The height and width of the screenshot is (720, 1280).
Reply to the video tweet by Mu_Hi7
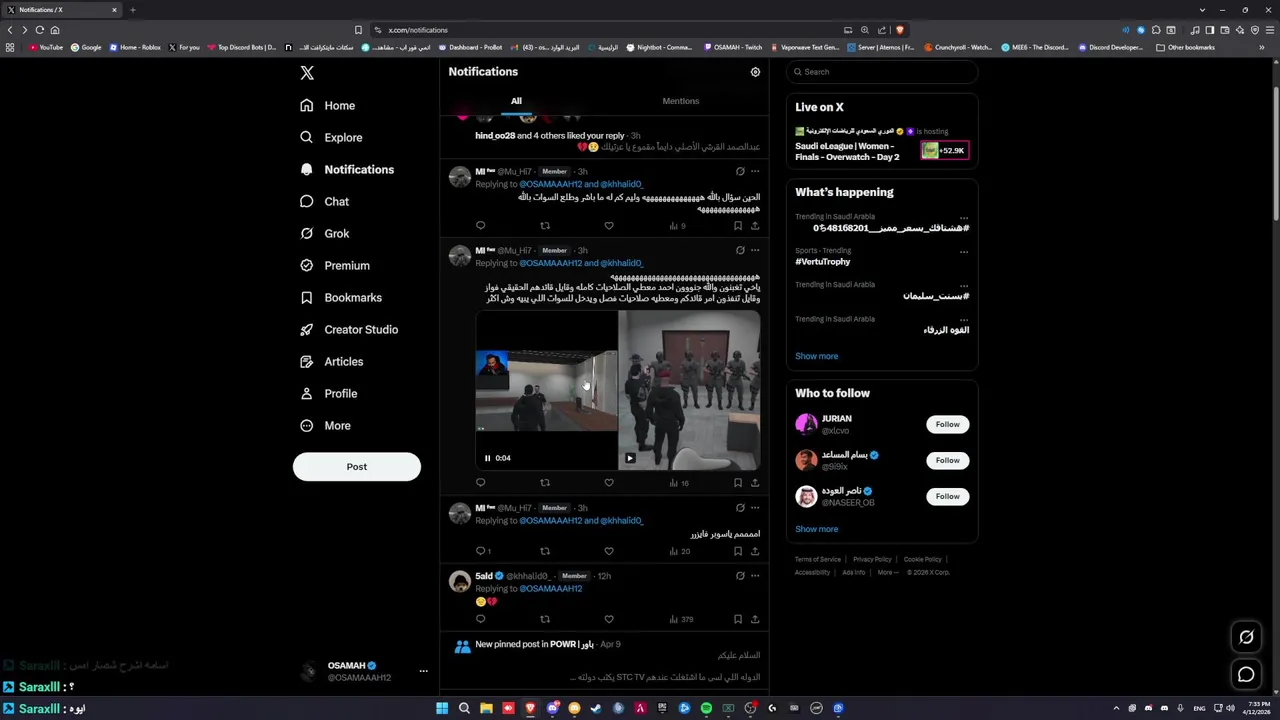coord(480,483)
